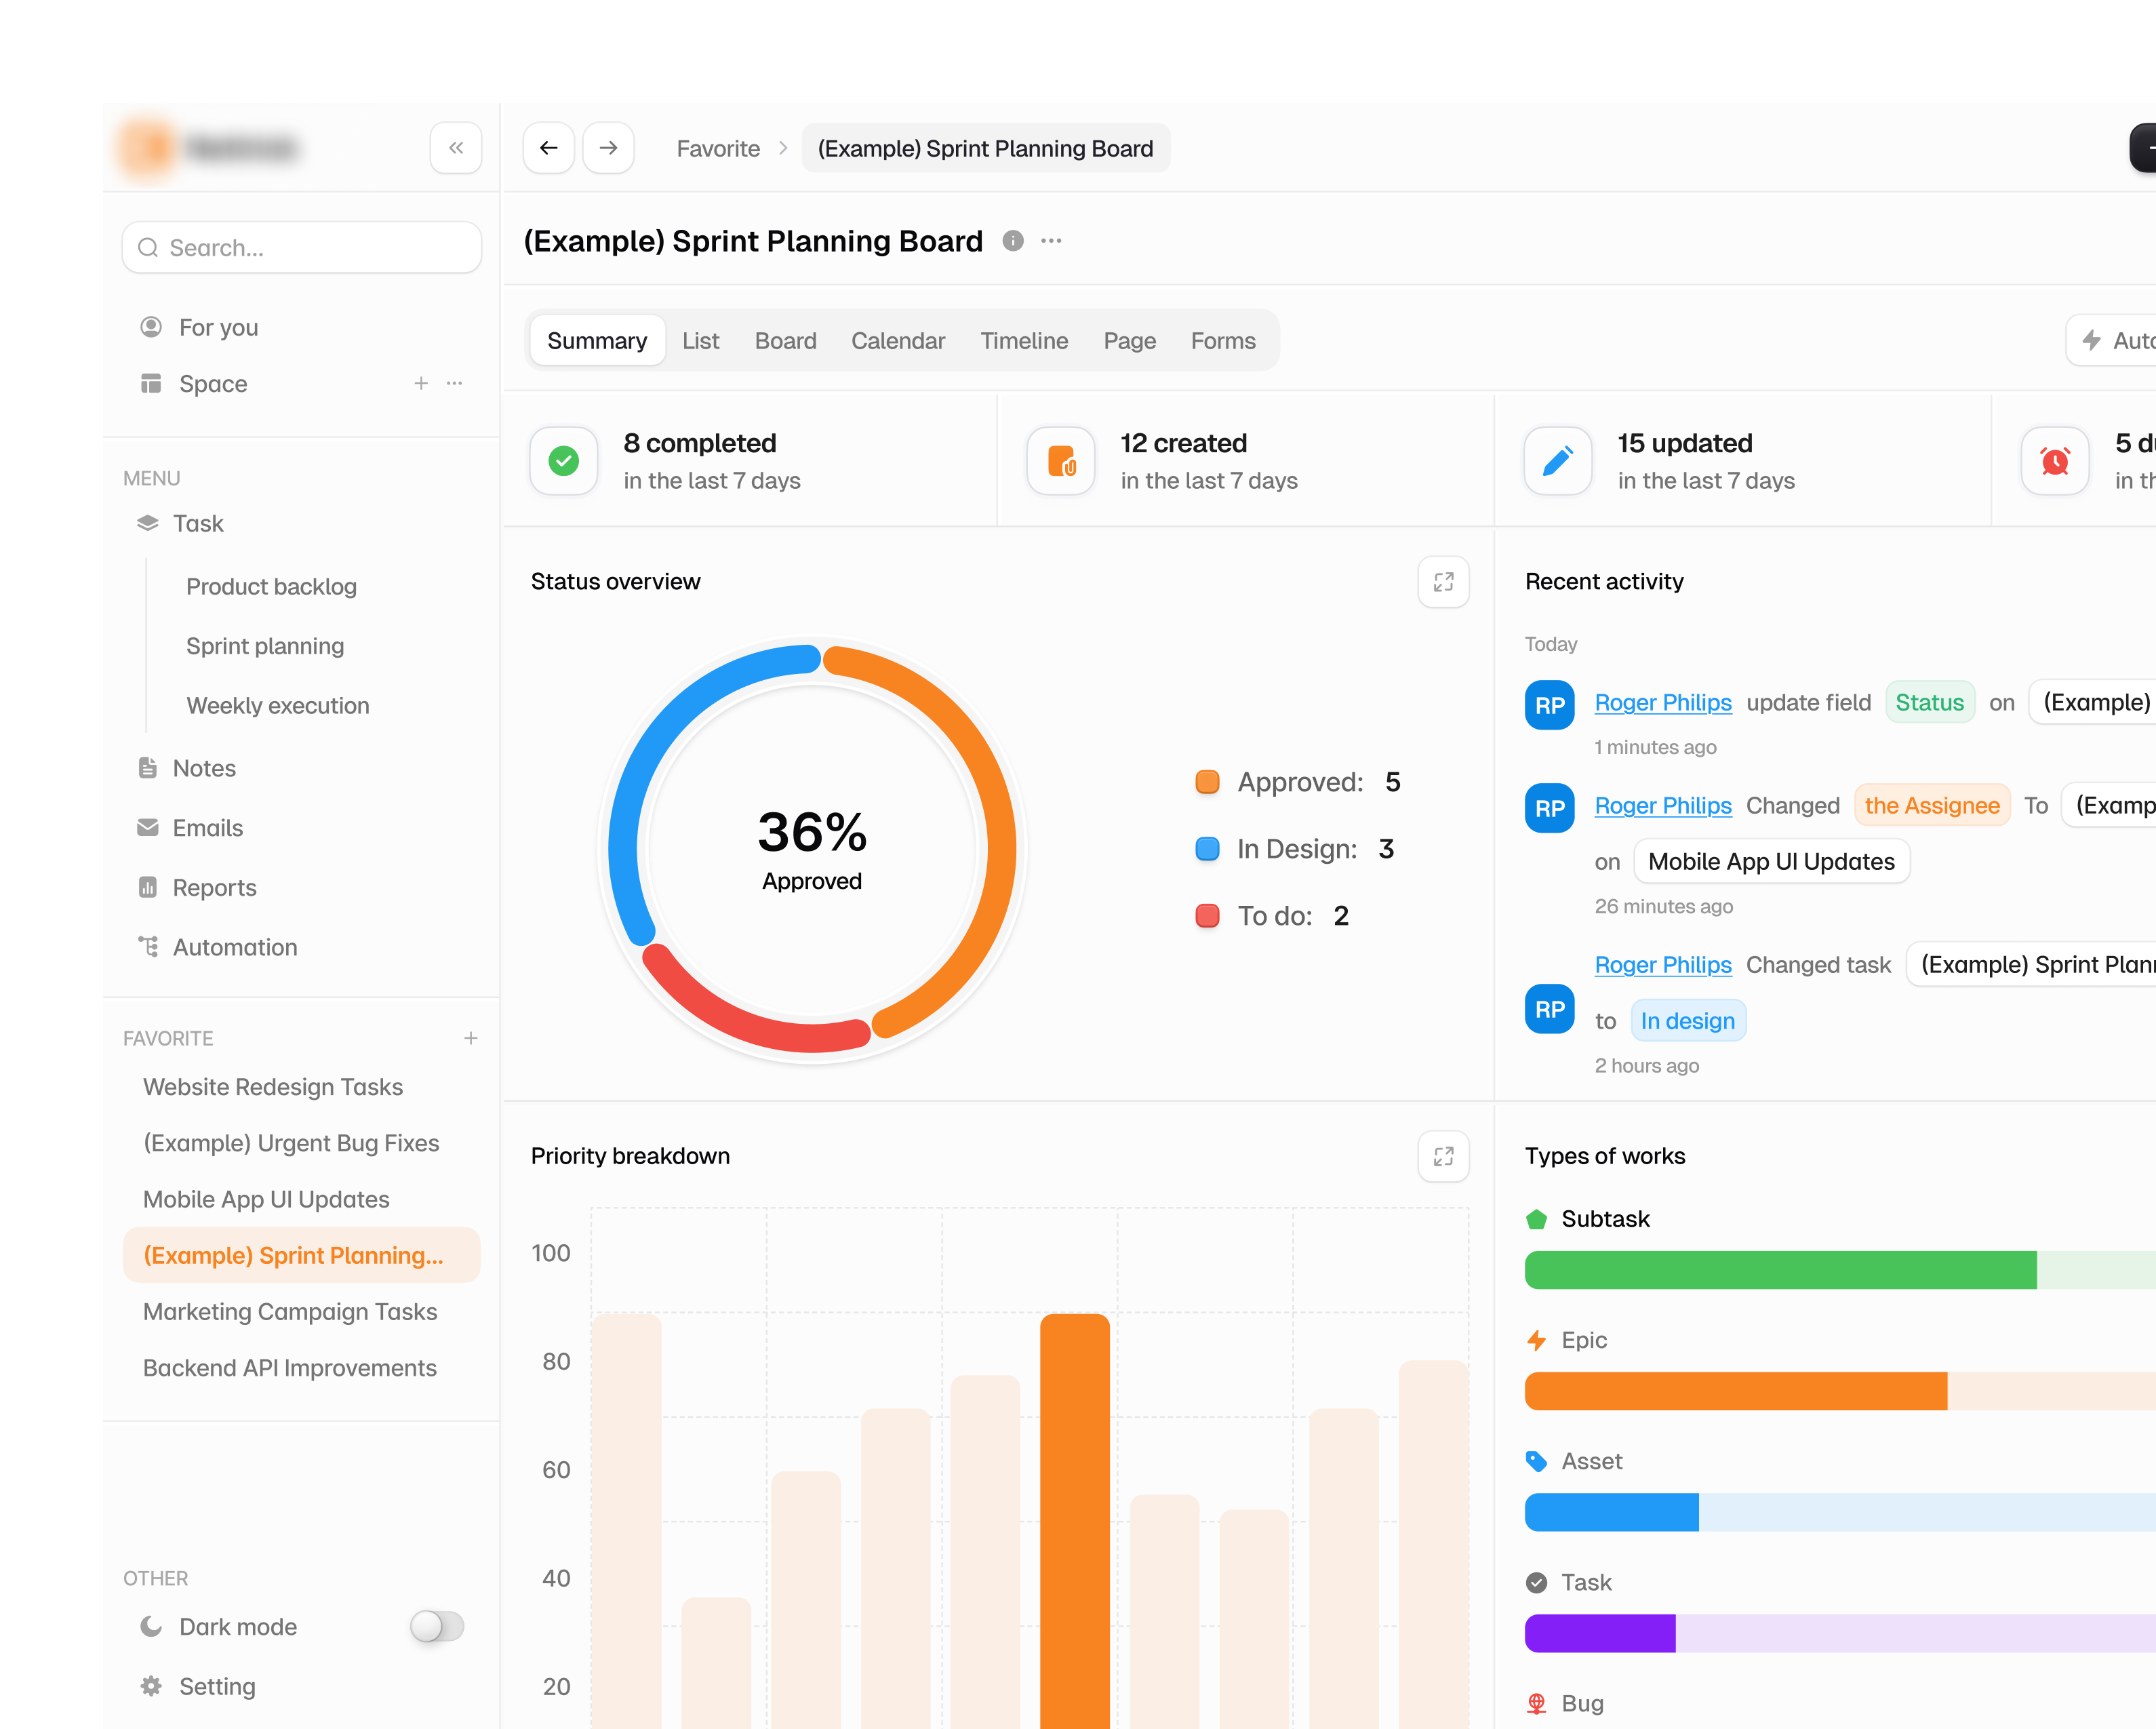Expand the Task menu tree
This screenshot has height=1729, width=2156.
[198, 523]
